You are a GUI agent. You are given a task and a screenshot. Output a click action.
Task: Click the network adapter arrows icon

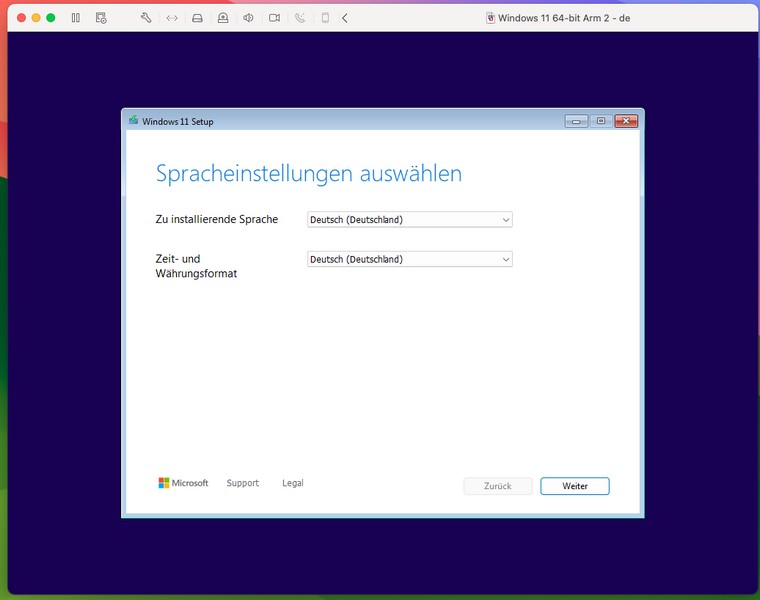pos(172,18)
